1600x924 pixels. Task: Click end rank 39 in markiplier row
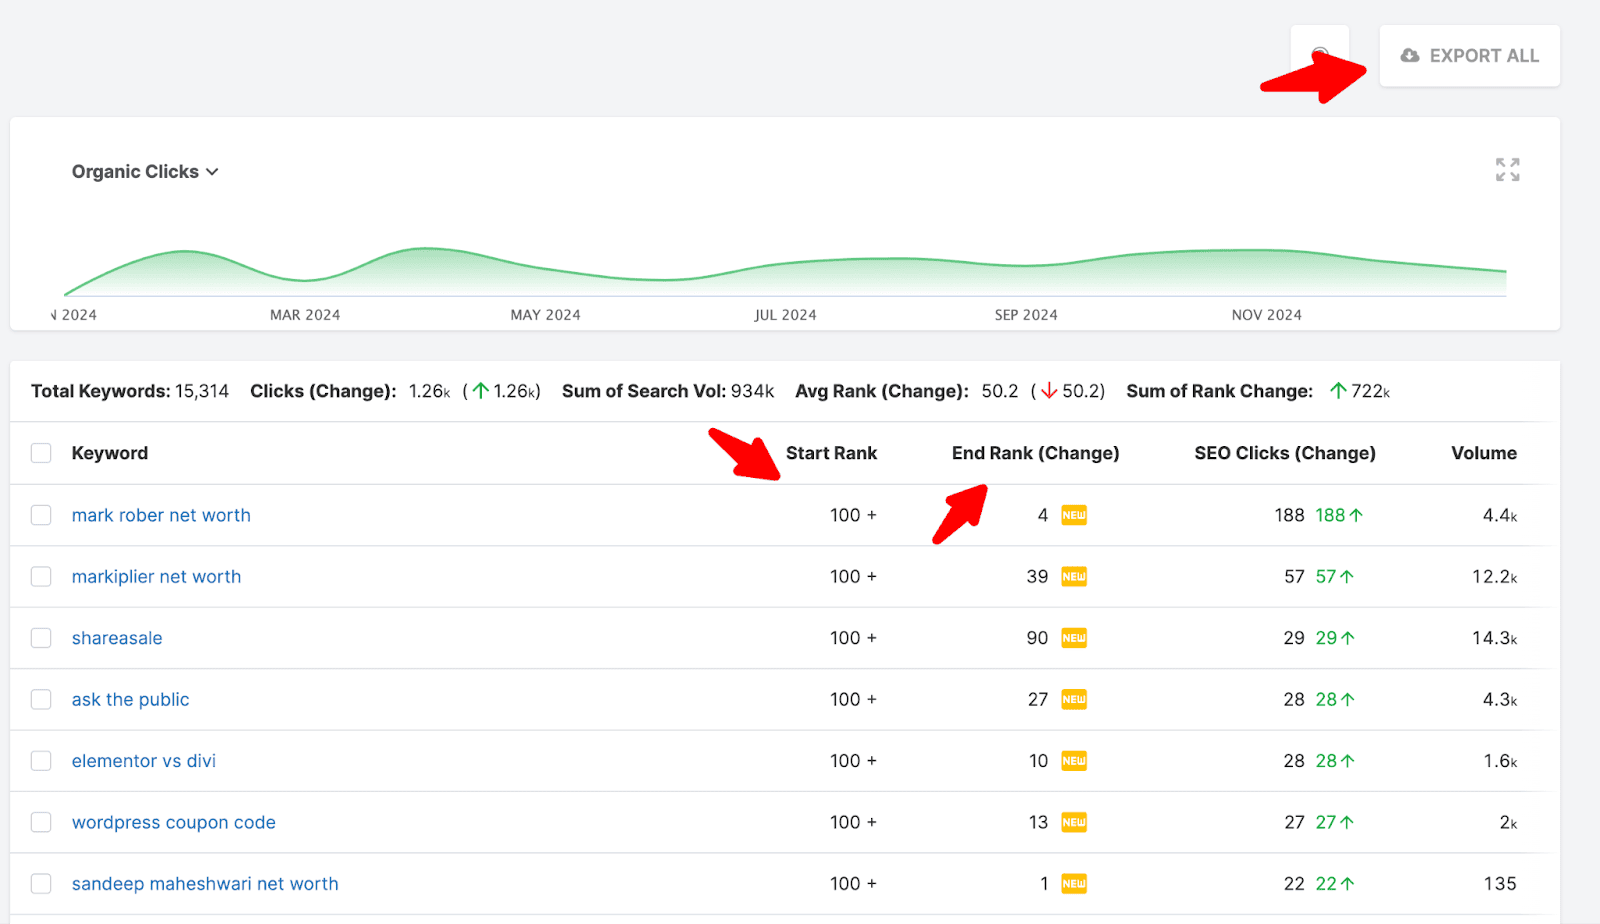tap(1037, 577)
